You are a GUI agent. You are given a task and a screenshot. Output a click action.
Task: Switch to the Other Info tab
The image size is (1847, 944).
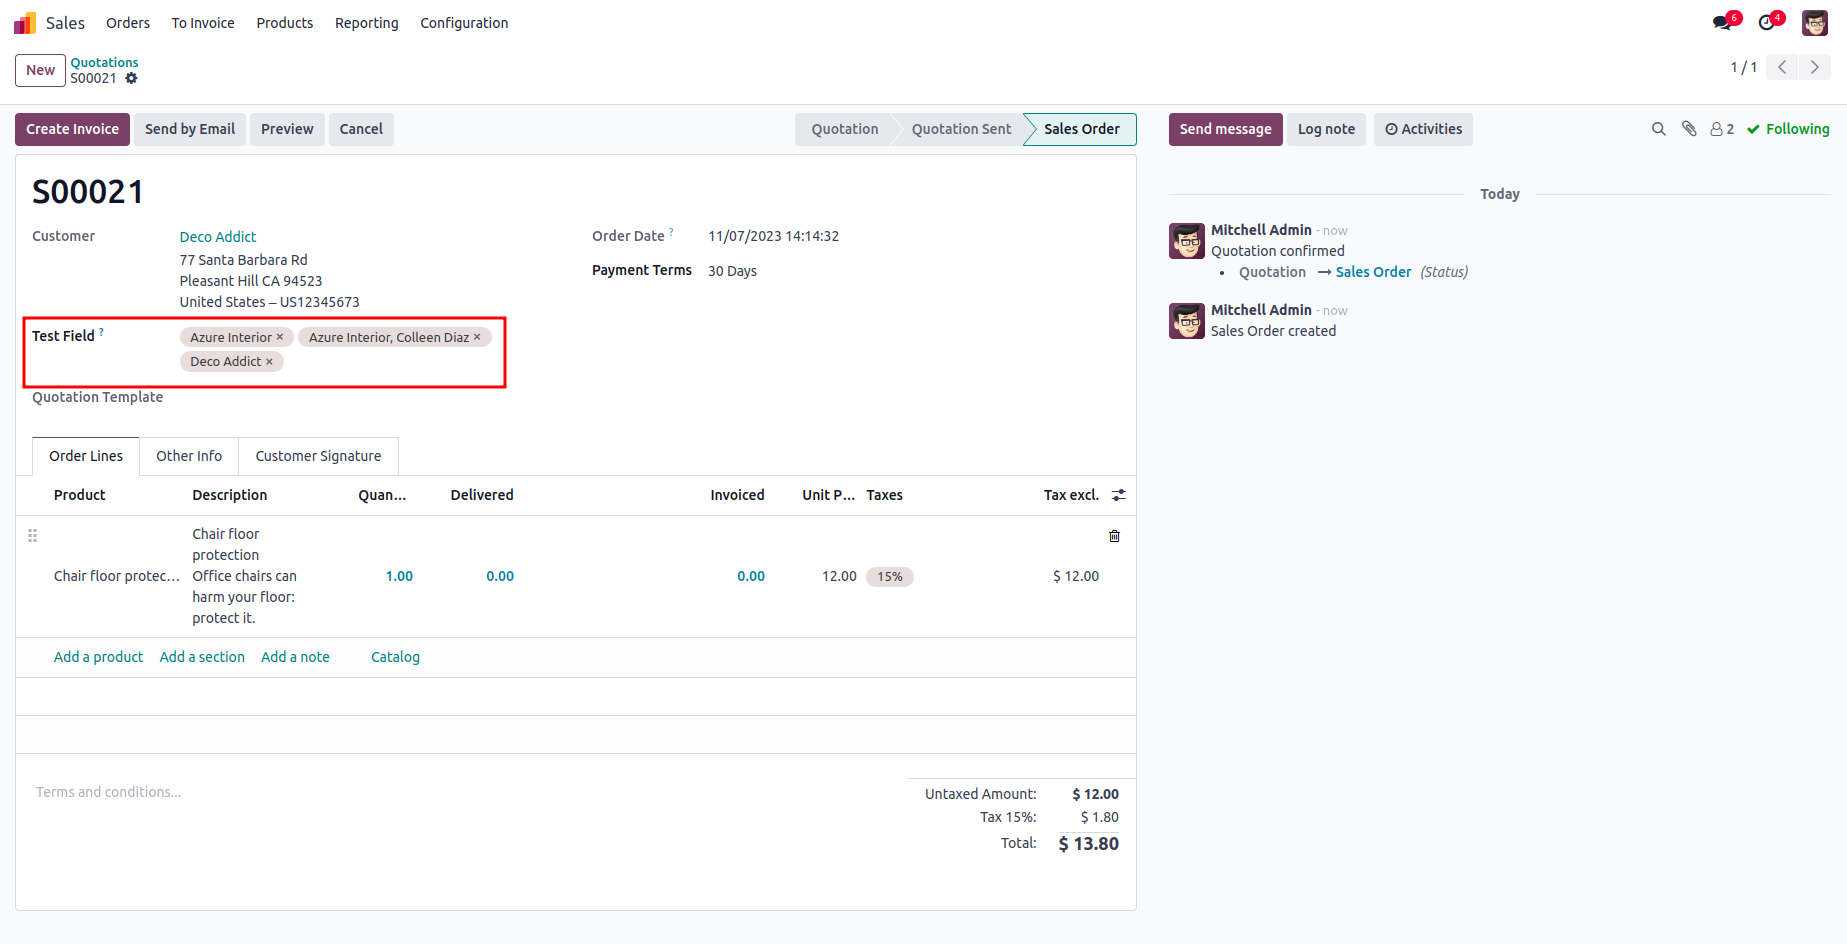189,456
